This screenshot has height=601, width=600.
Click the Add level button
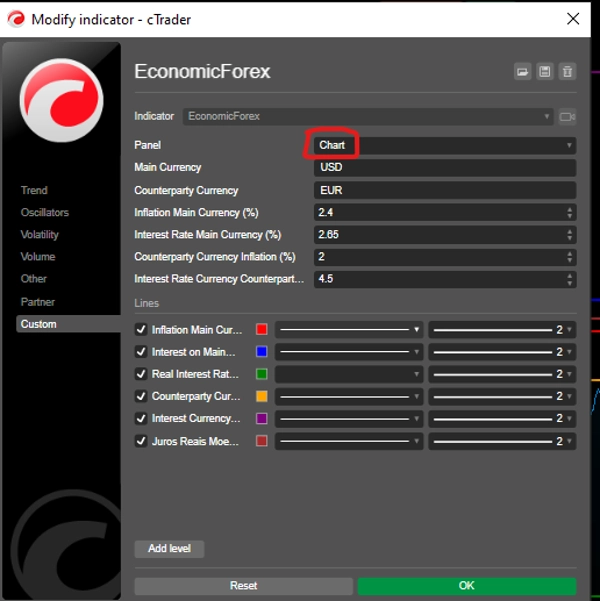169,549
